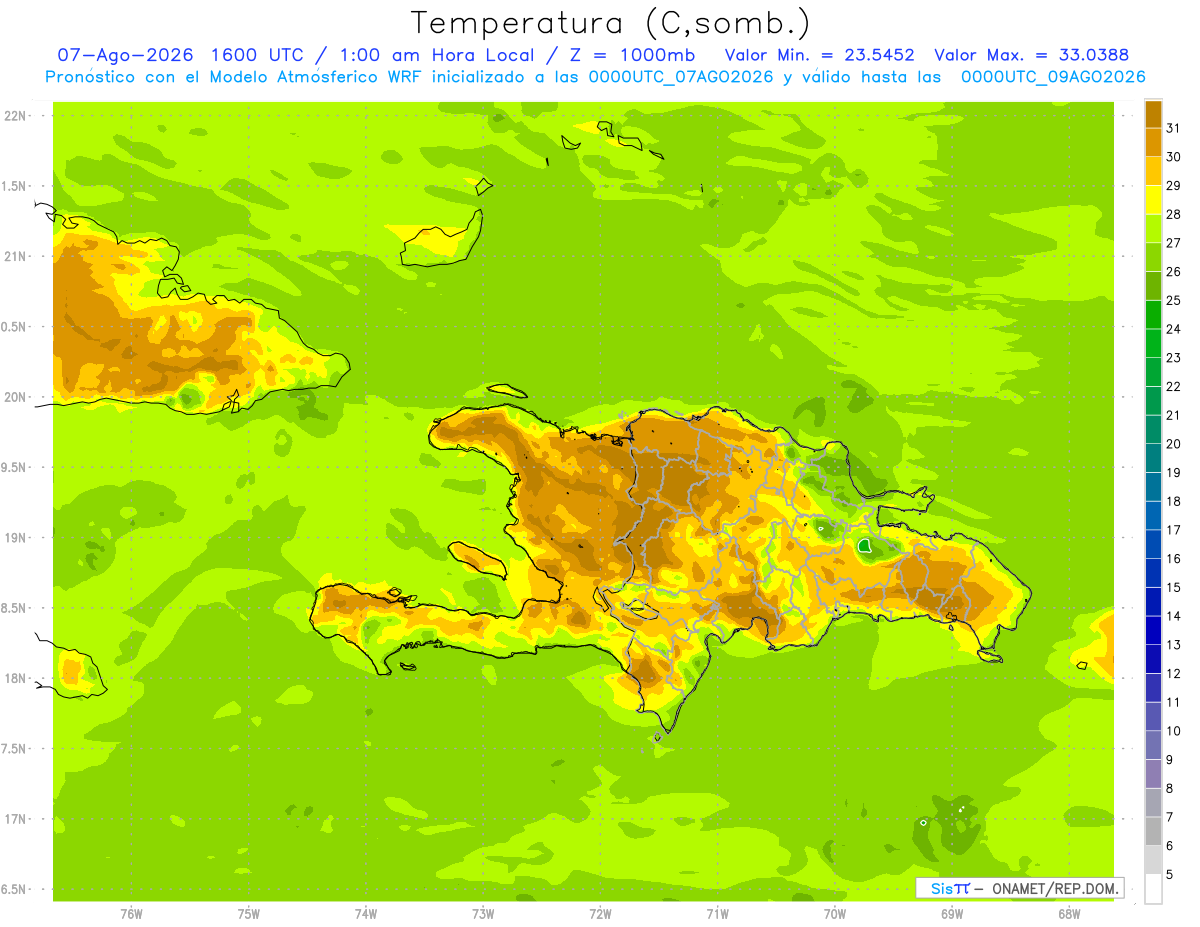Click the legend value '27'
Viewport: 1200px width, 927px height.
1174,243
